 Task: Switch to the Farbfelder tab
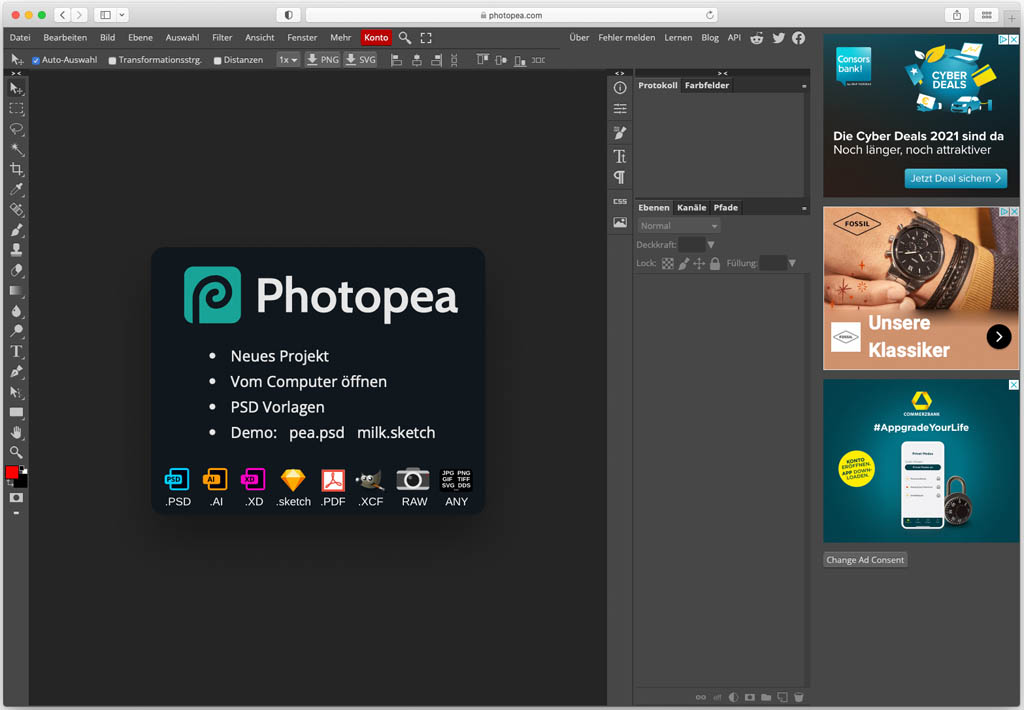[x=707, y=85]
